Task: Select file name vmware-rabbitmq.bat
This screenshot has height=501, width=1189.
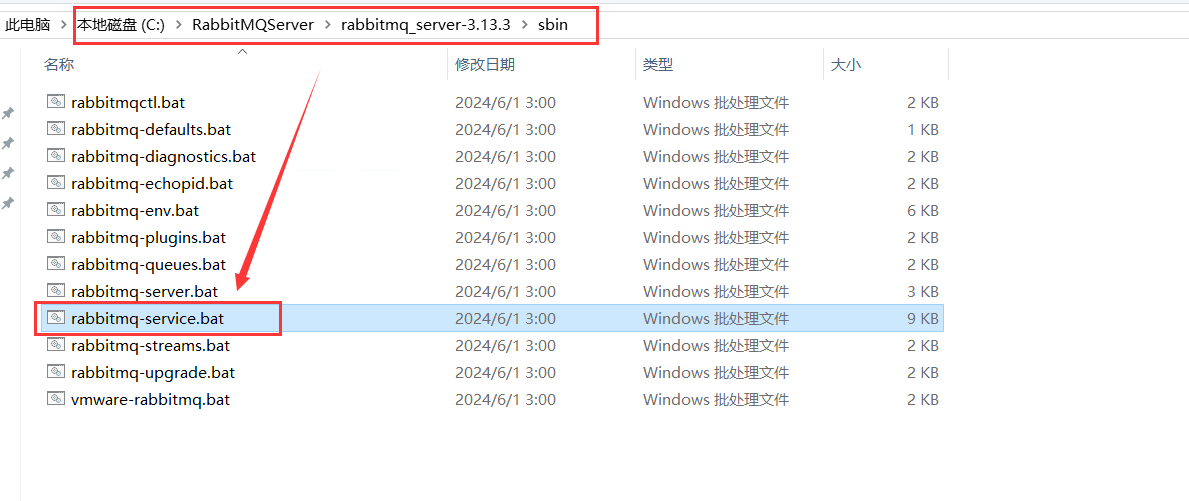Action: pos(150,400)
